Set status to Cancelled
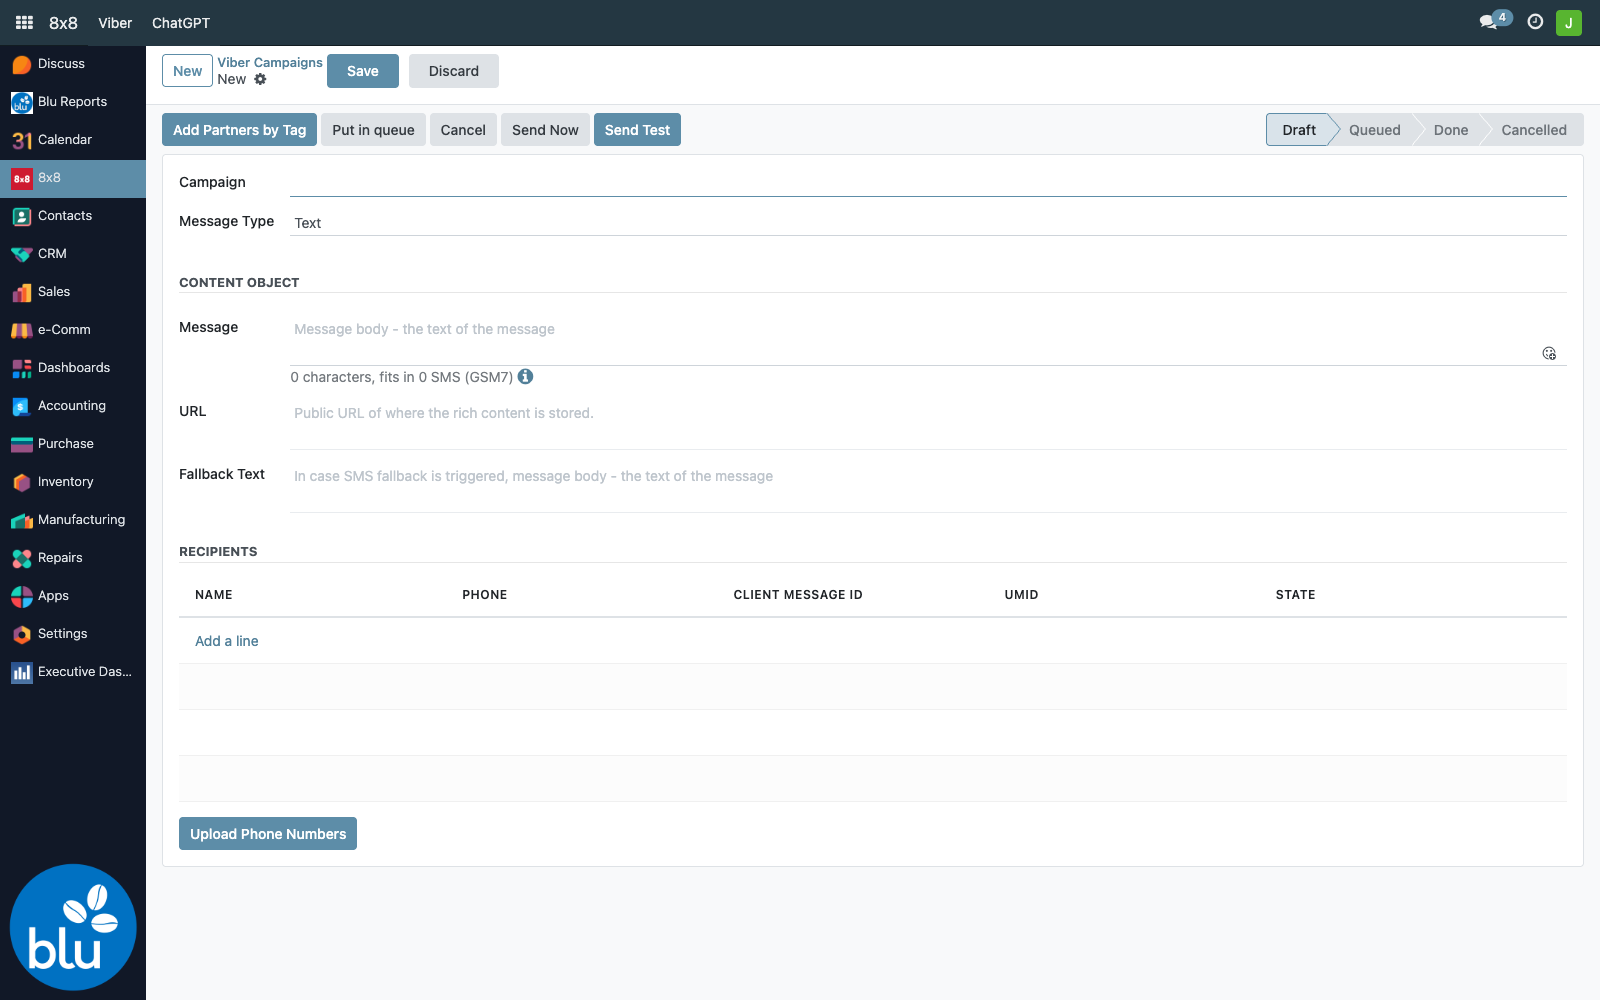Viewport: 1600px width, 1000px height. pos(1533,130)
